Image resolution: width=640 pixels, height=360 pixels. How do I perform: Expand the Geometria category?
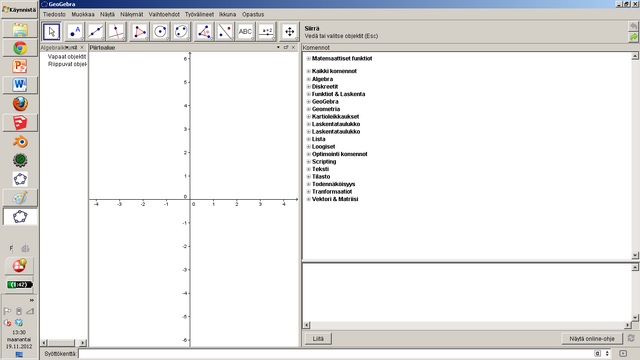pyautogui.click(x=309, y=109)
